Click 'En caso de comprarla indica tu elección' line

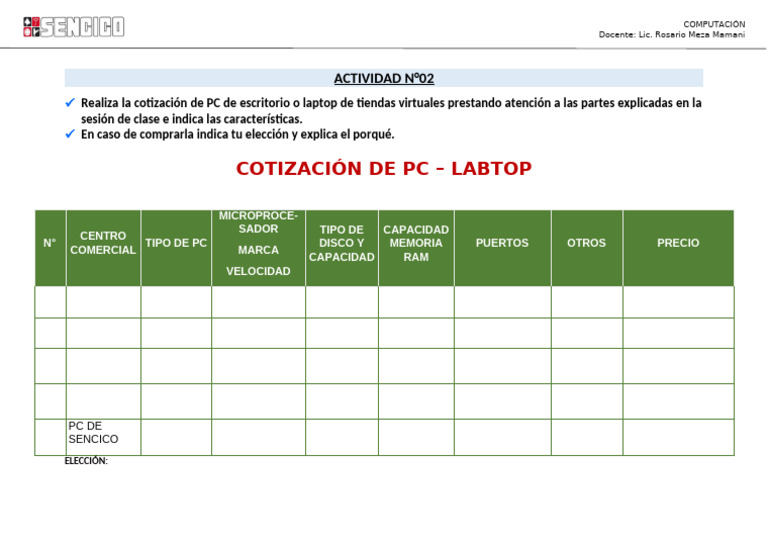coord(238,134)
